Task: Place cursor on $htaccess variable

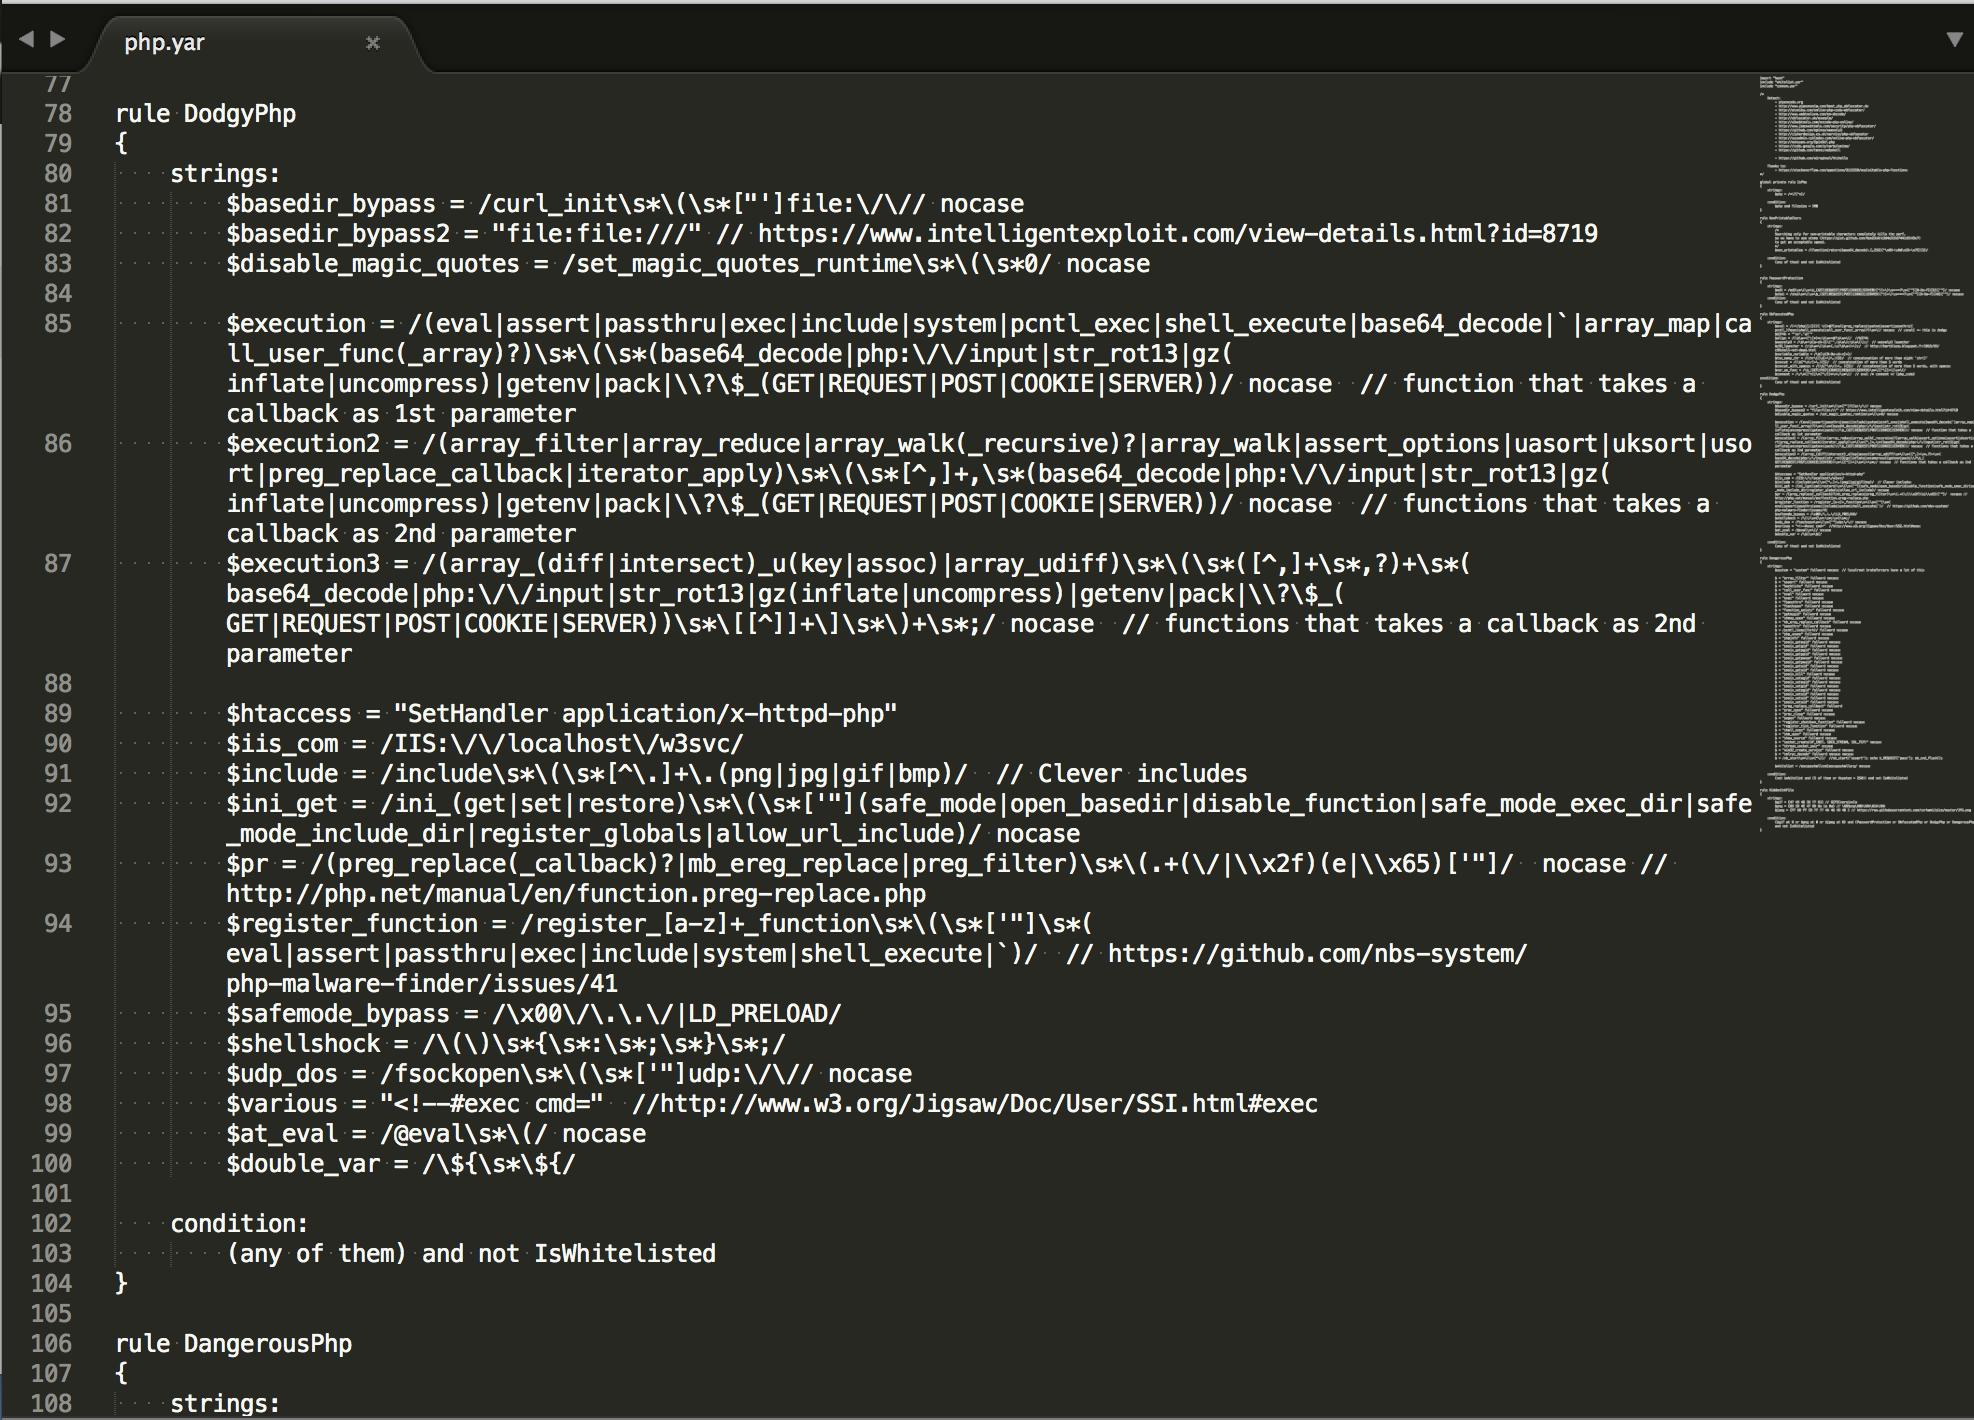Action: 289,714
